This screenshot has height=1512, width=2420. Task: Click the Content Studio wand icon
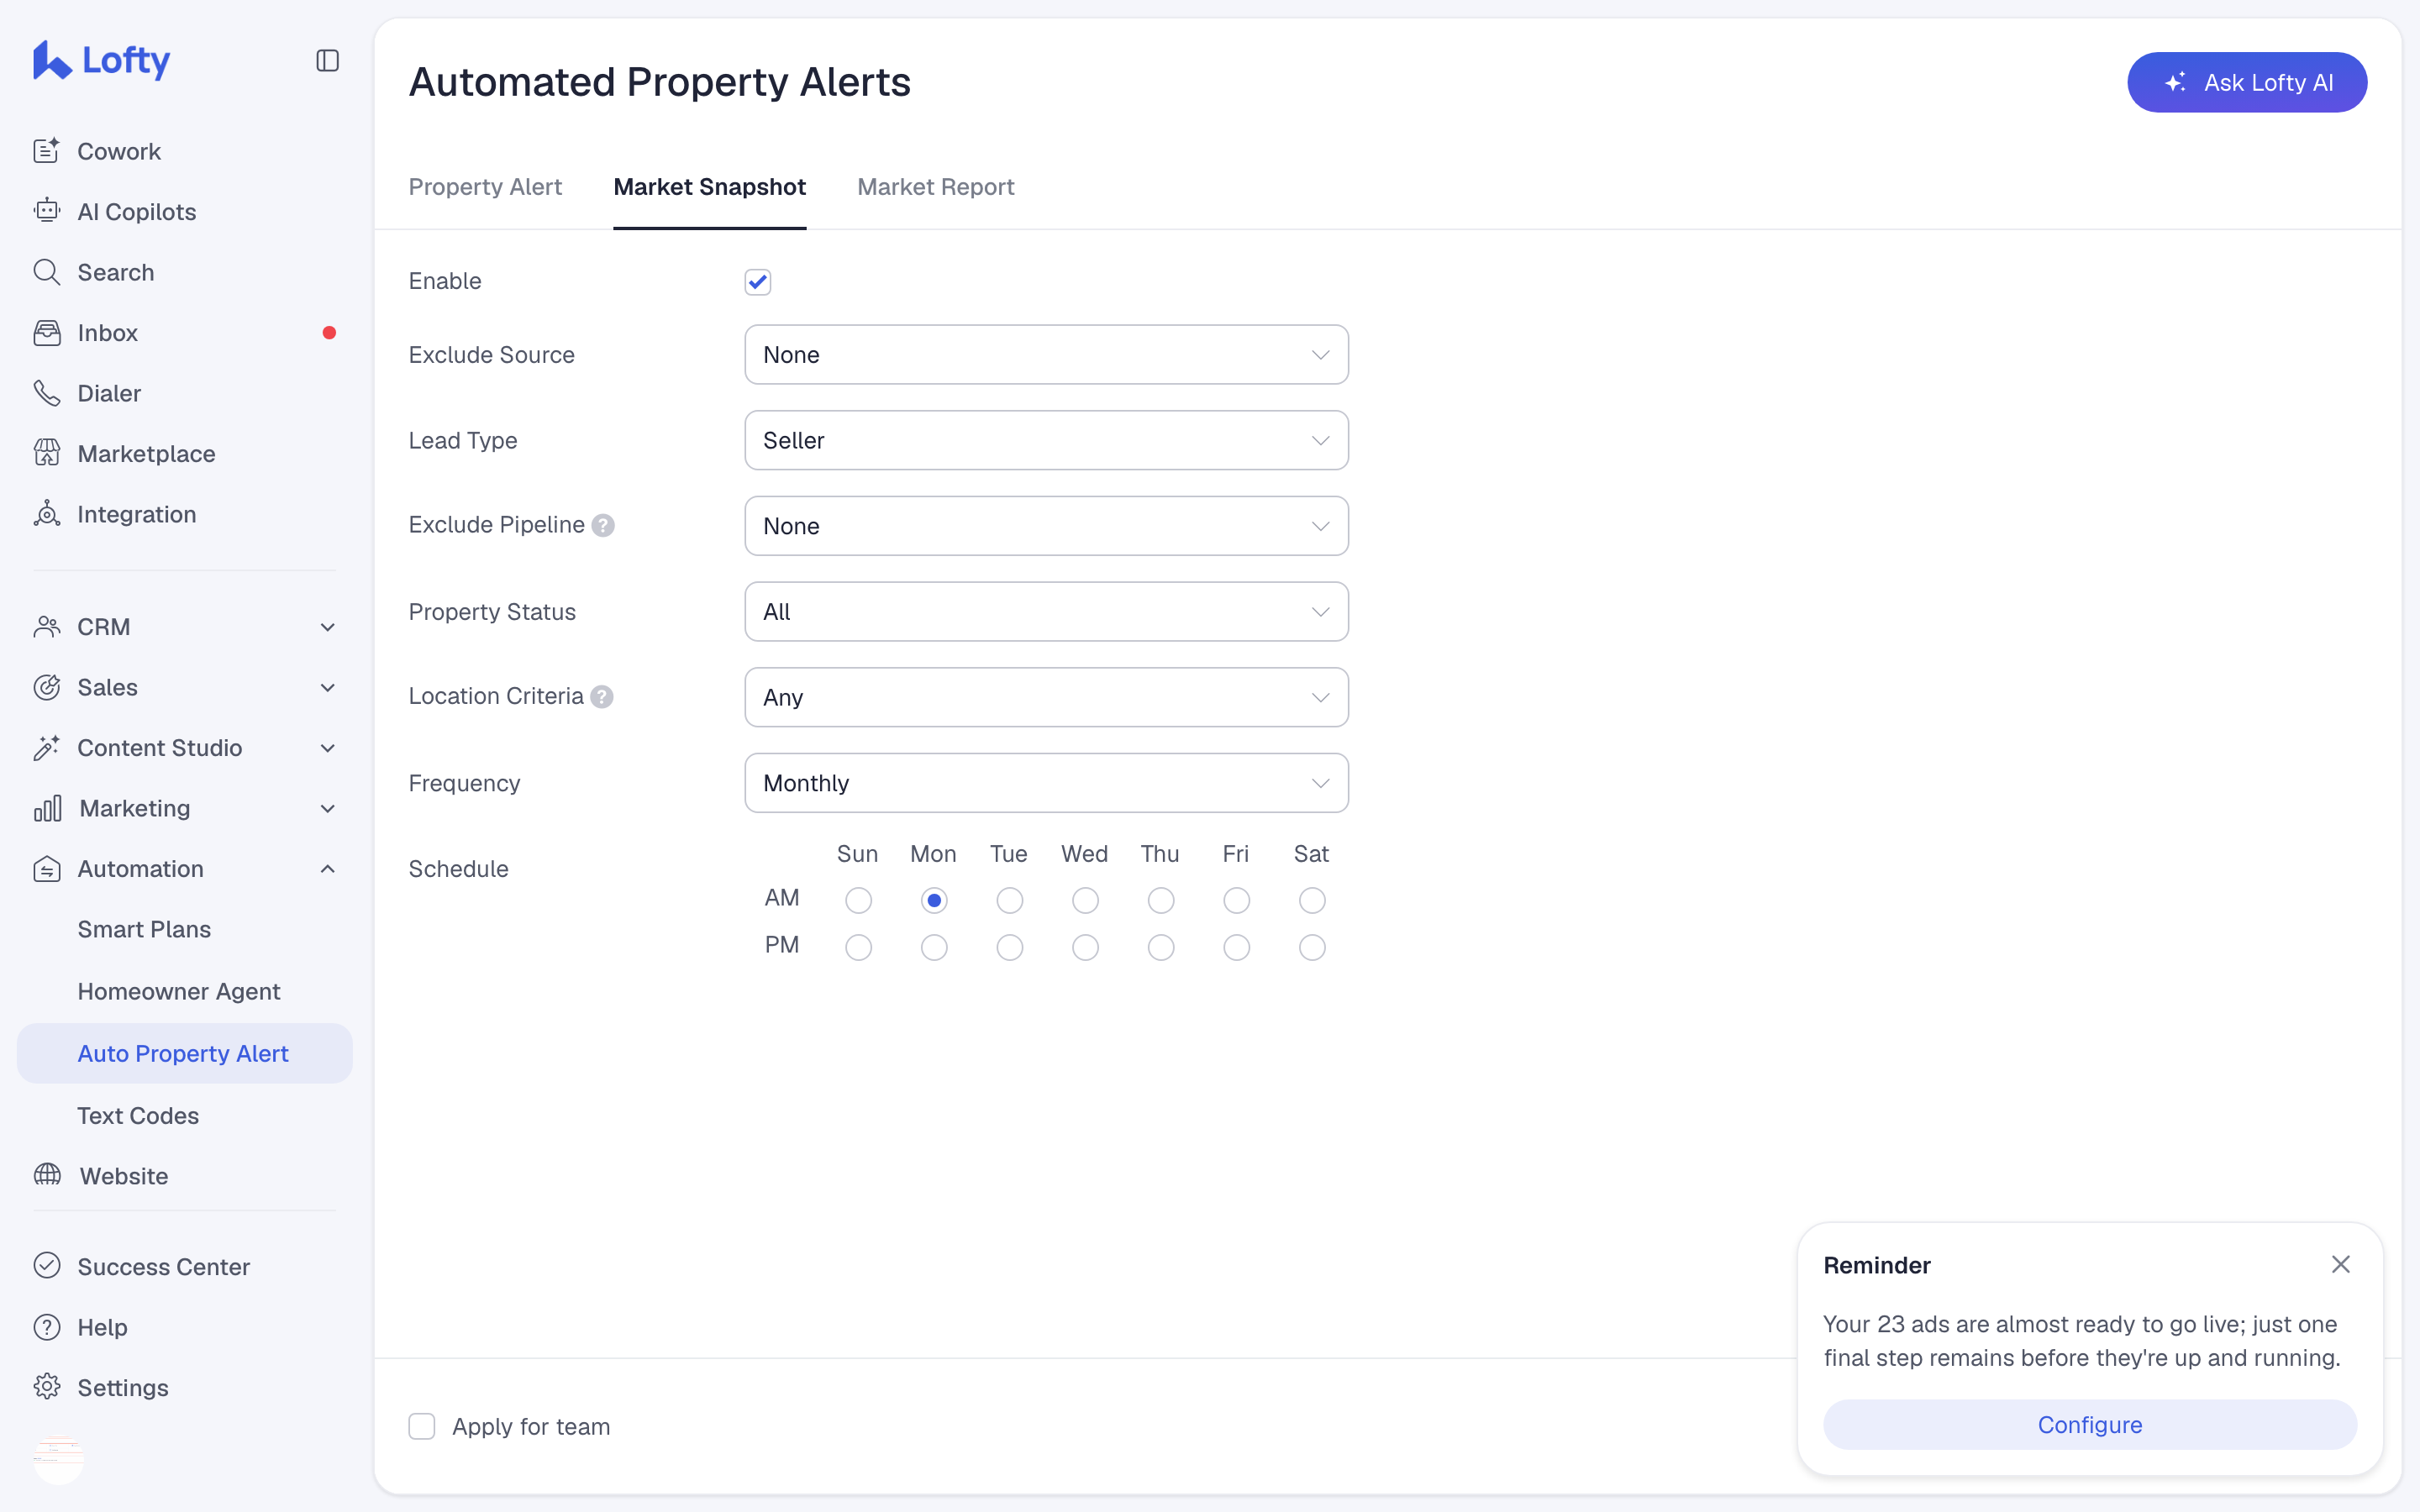point(47,748)
